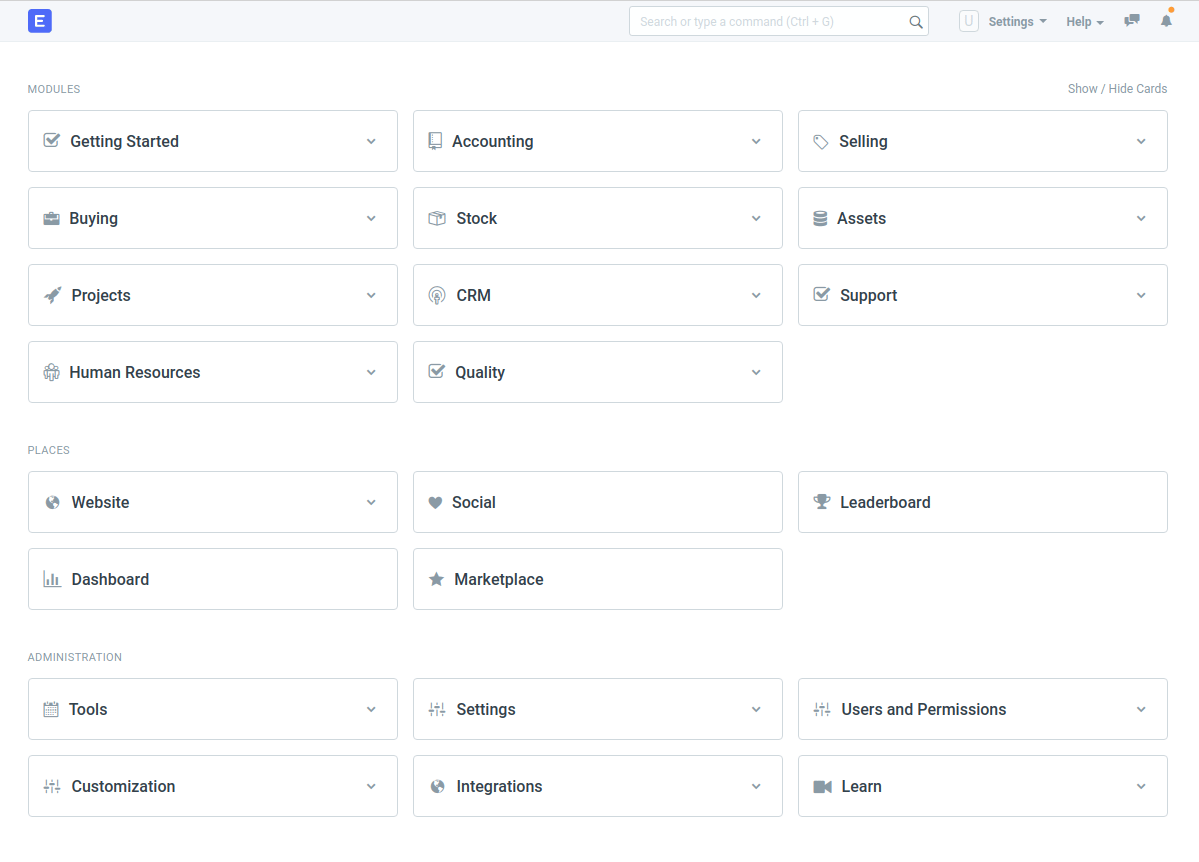1199x862 pixels.
Task: Click the Leaderboard trophy icon
Action: click(x=822, y=502)
